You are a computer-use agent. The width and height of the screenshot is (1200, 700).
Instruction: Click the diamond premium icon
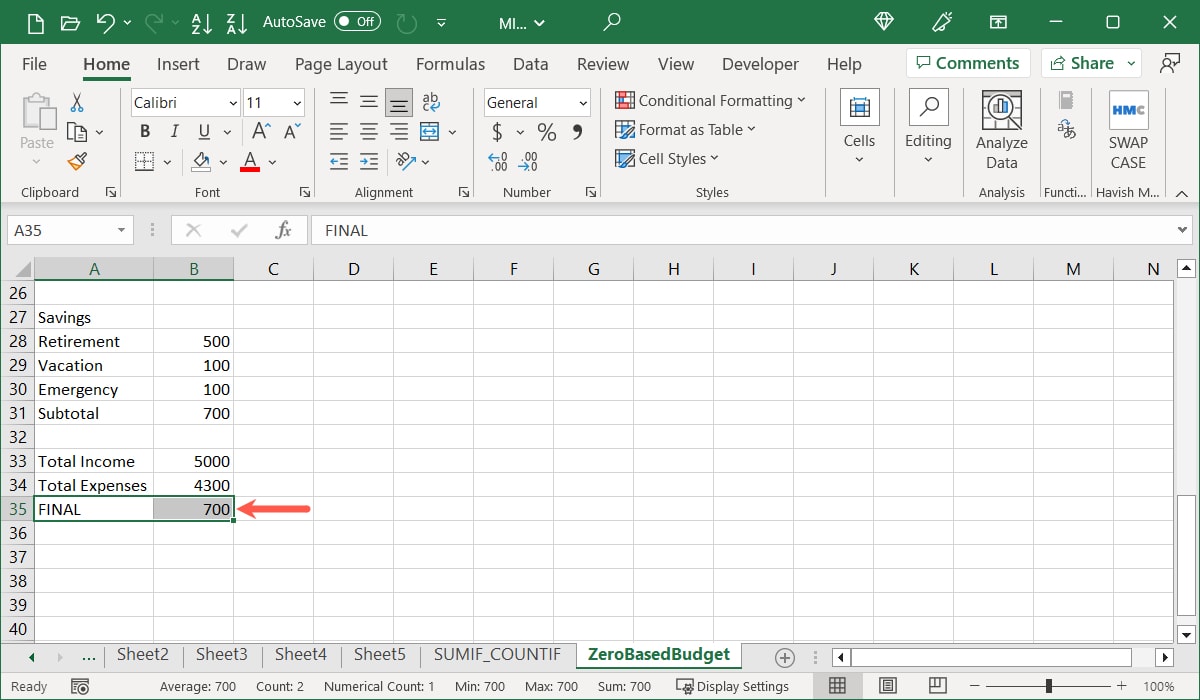[885, 21]
